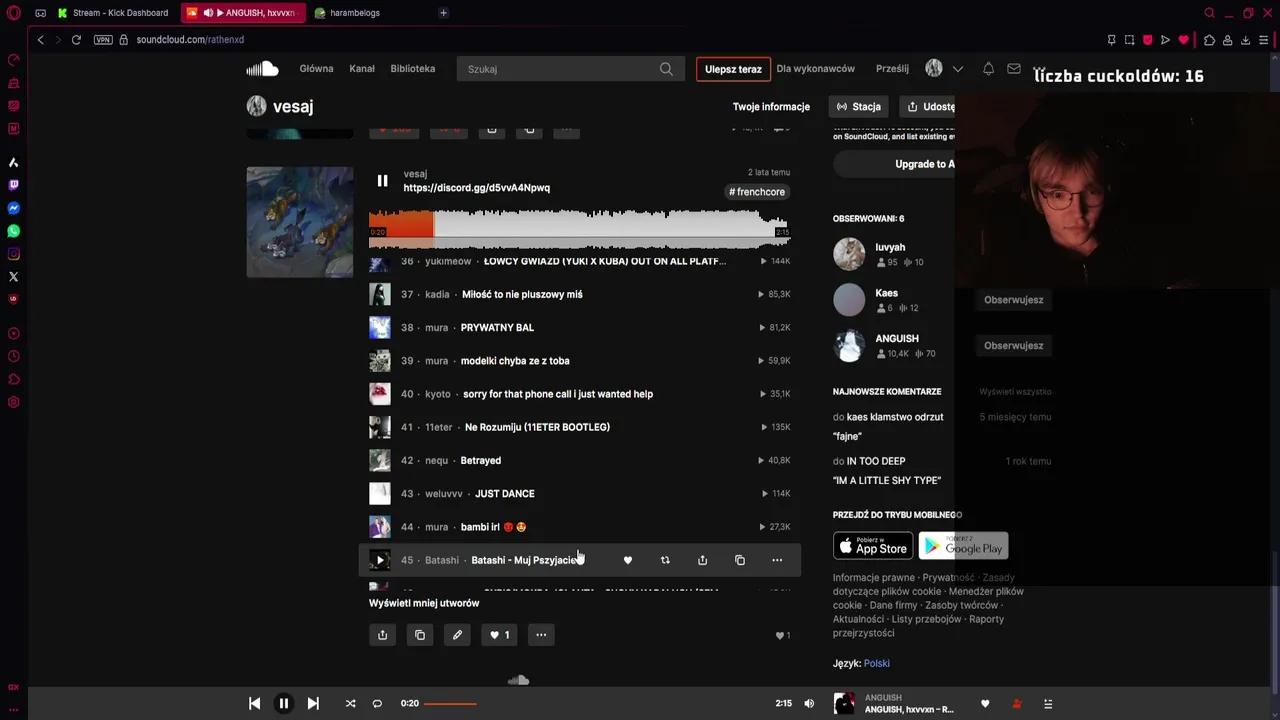The image size is (1280, 720).
Task: Share the playlist via bottom share icon
Action: (x=382, y=635)
